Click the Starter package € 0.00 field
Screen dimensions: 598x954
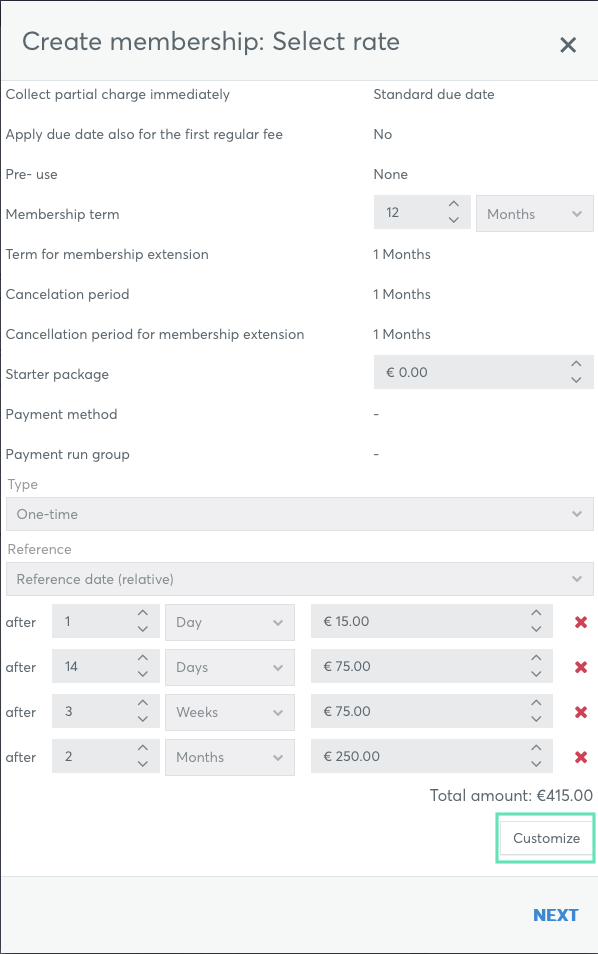pyautogui.click(x=484, y=372)
